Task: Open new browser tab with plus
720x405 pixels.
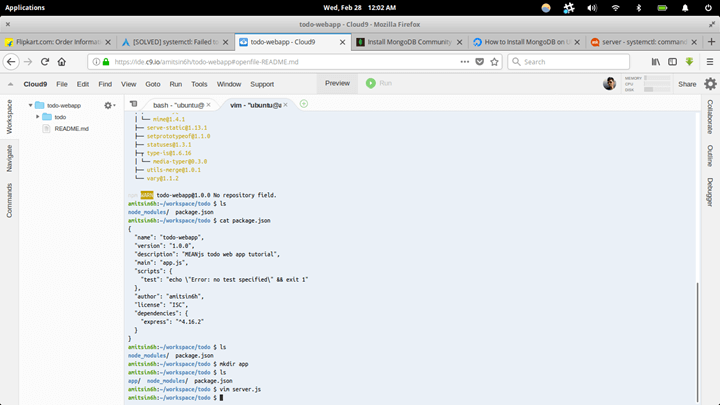Action: click(711, 42)
